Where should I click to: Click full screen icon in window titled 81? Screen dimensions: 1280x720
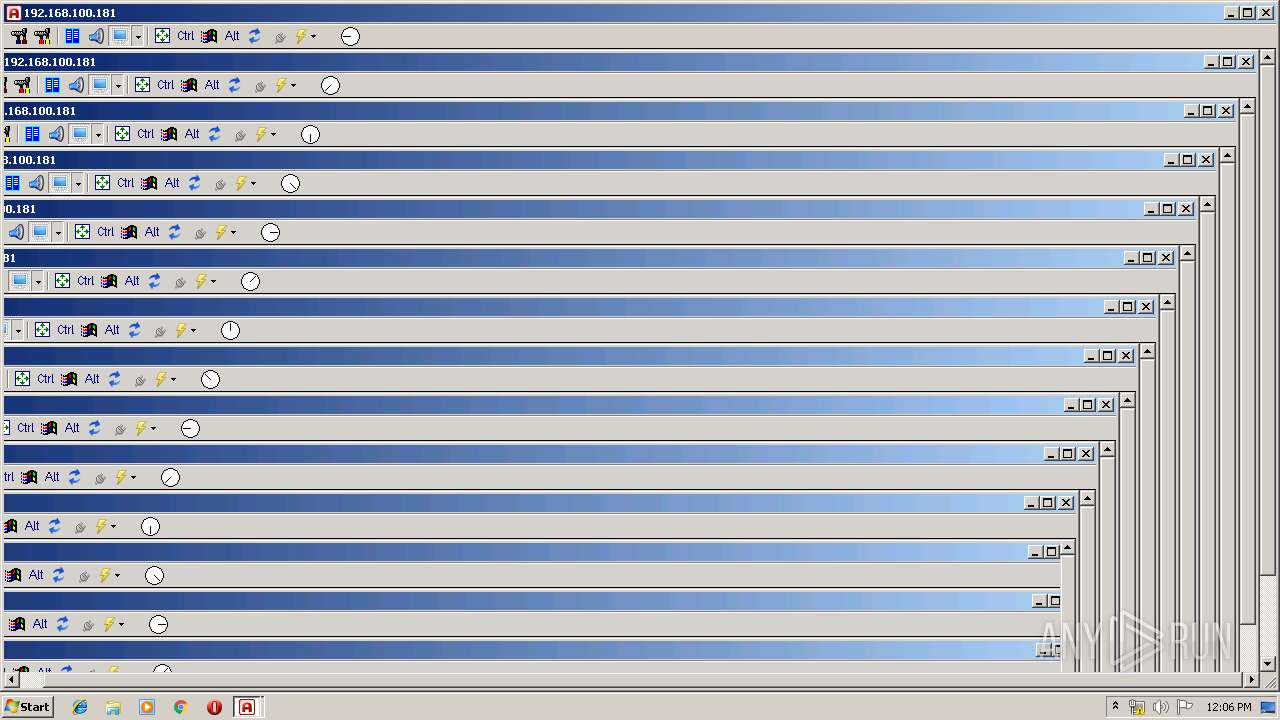click(x=63, y=281)
